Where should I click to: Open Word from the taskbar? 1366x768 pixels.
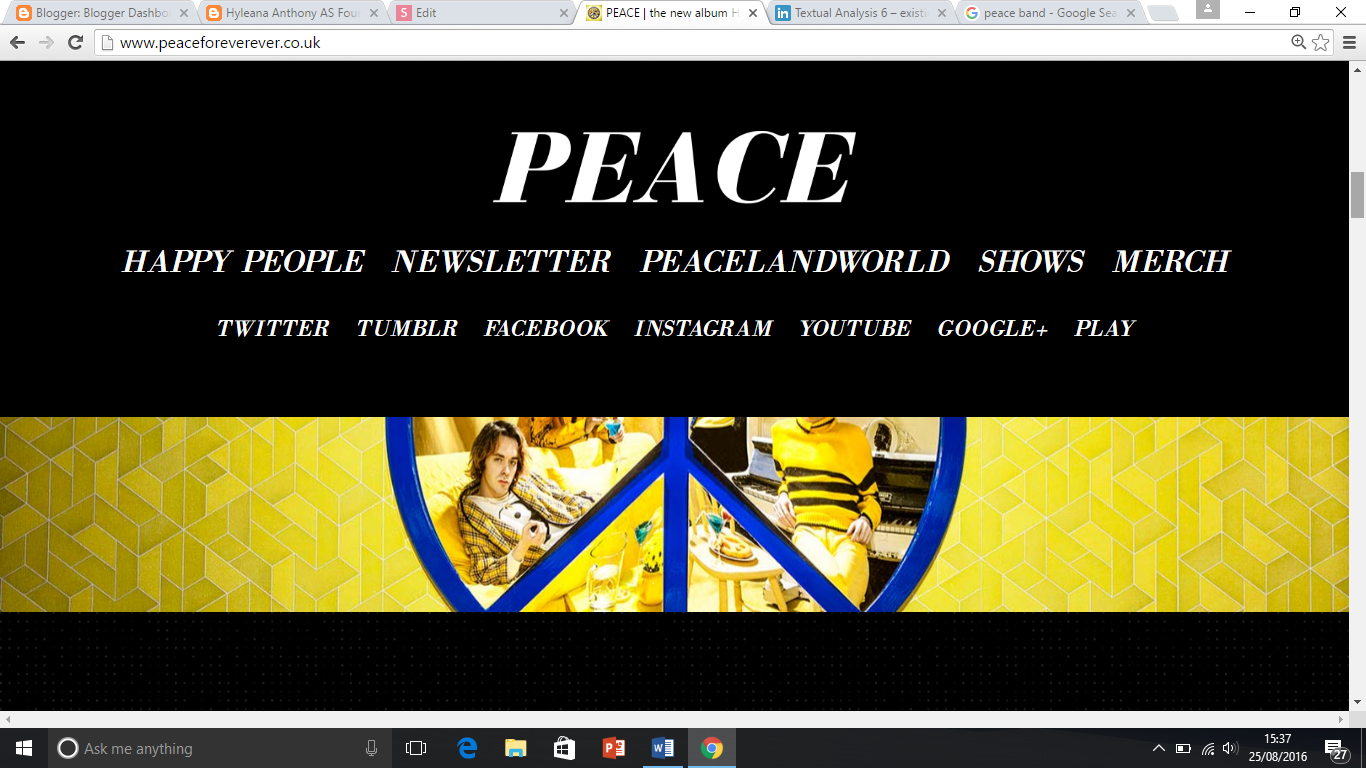tap(662, 748)
